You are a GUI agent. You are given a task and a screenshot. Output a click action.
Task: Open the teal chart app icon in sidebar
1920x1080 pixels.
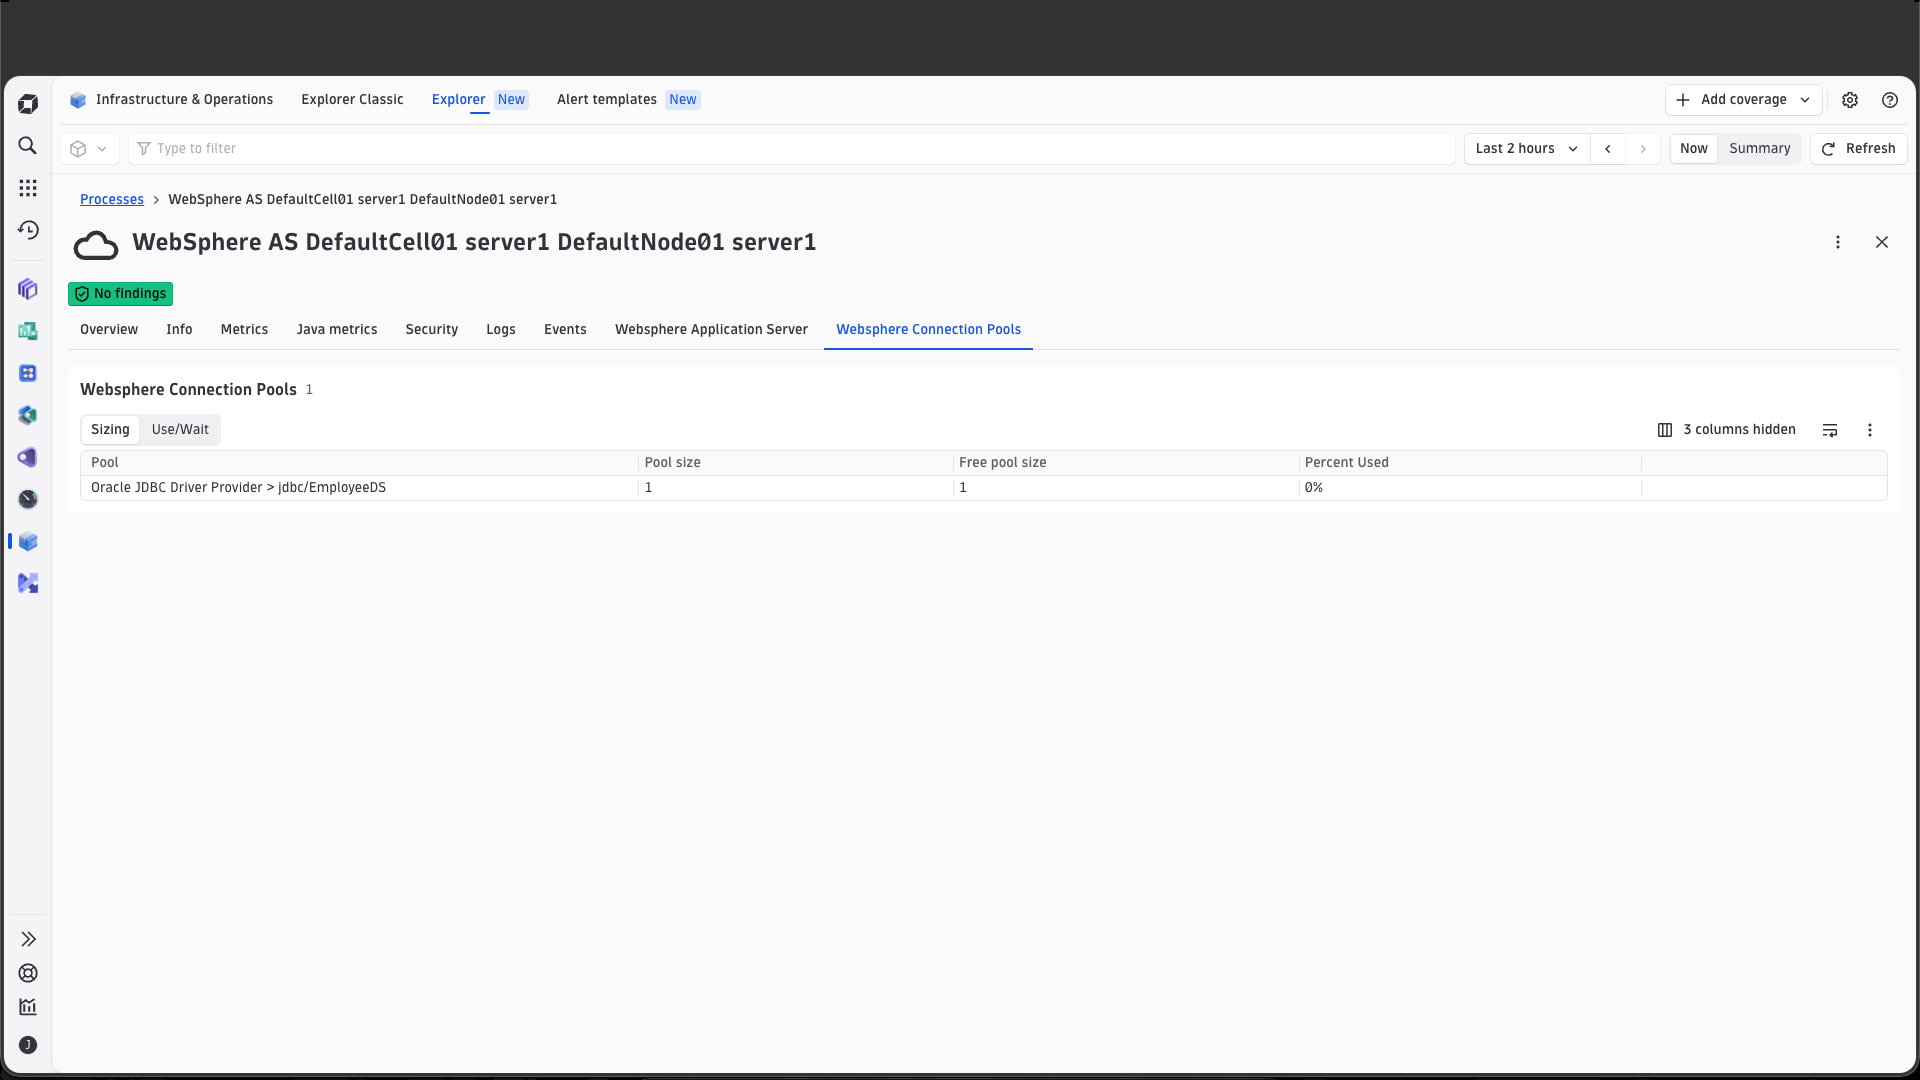pyautogui.click(x=28, y=331)
